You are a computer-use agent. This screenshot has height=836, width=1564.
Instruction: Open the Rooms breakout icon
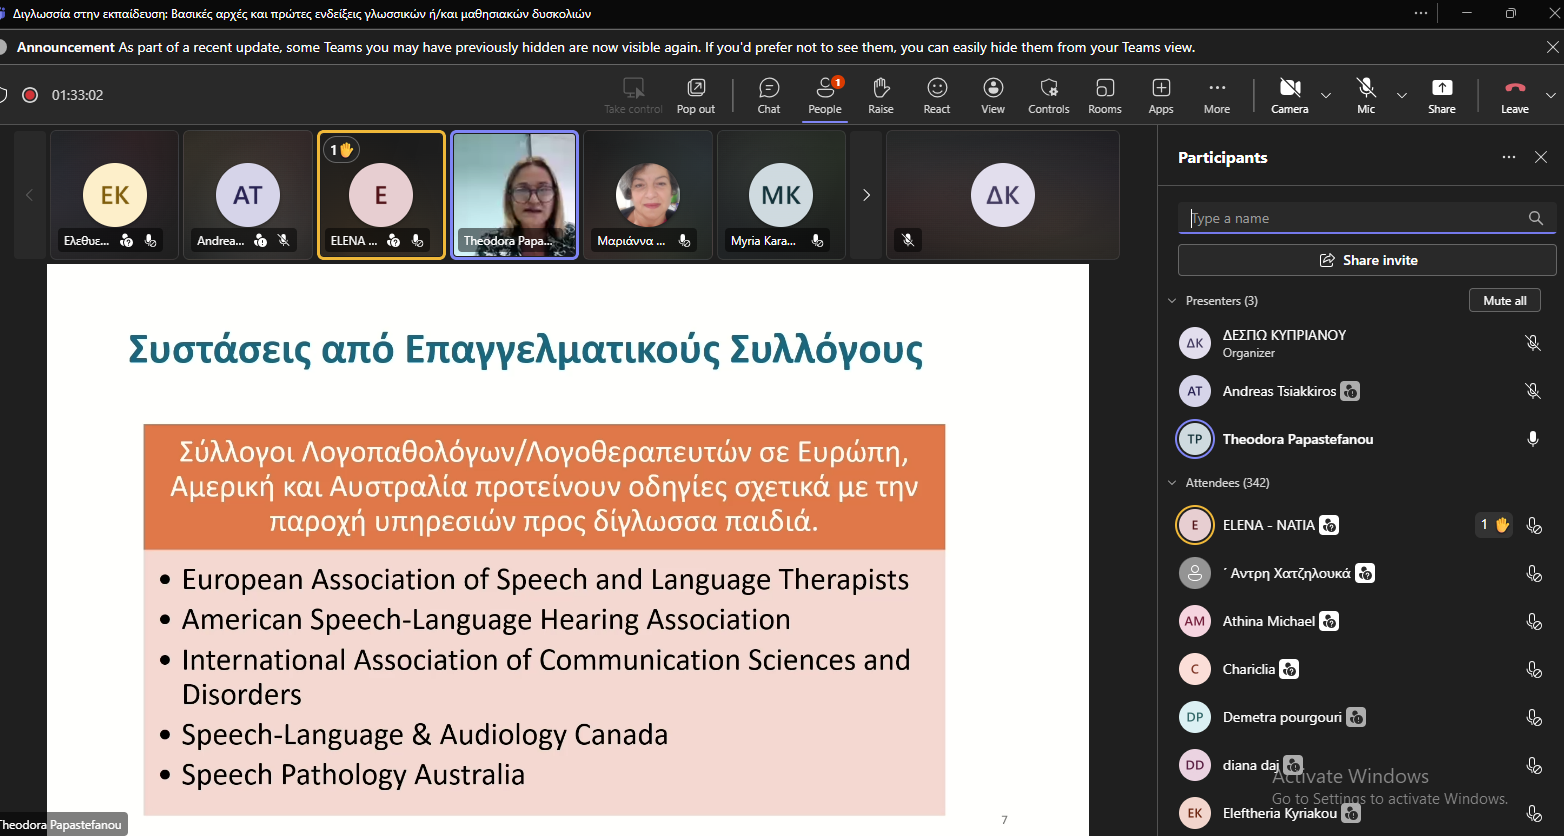pos(1104,95)
